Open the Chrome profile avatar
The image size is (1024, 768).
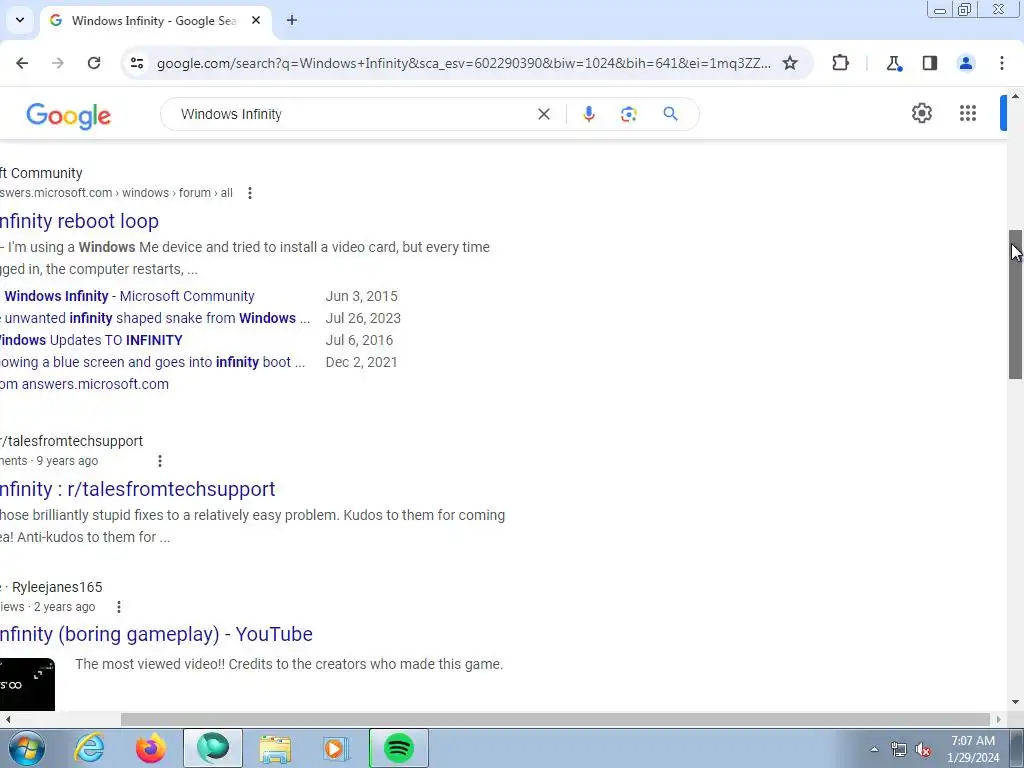tap(966, 63)
